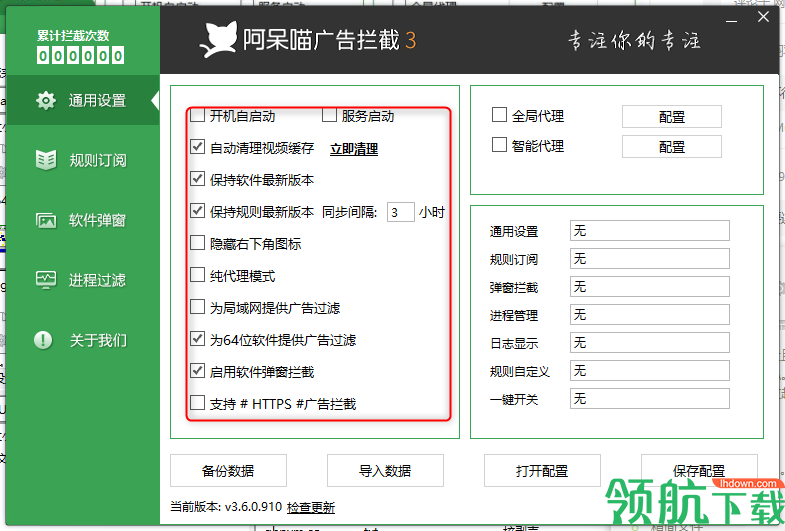Uncheck 为64位软件提供广告过滤
The image size is (785, 531).
pyautogui.click(x=198, y=339)
